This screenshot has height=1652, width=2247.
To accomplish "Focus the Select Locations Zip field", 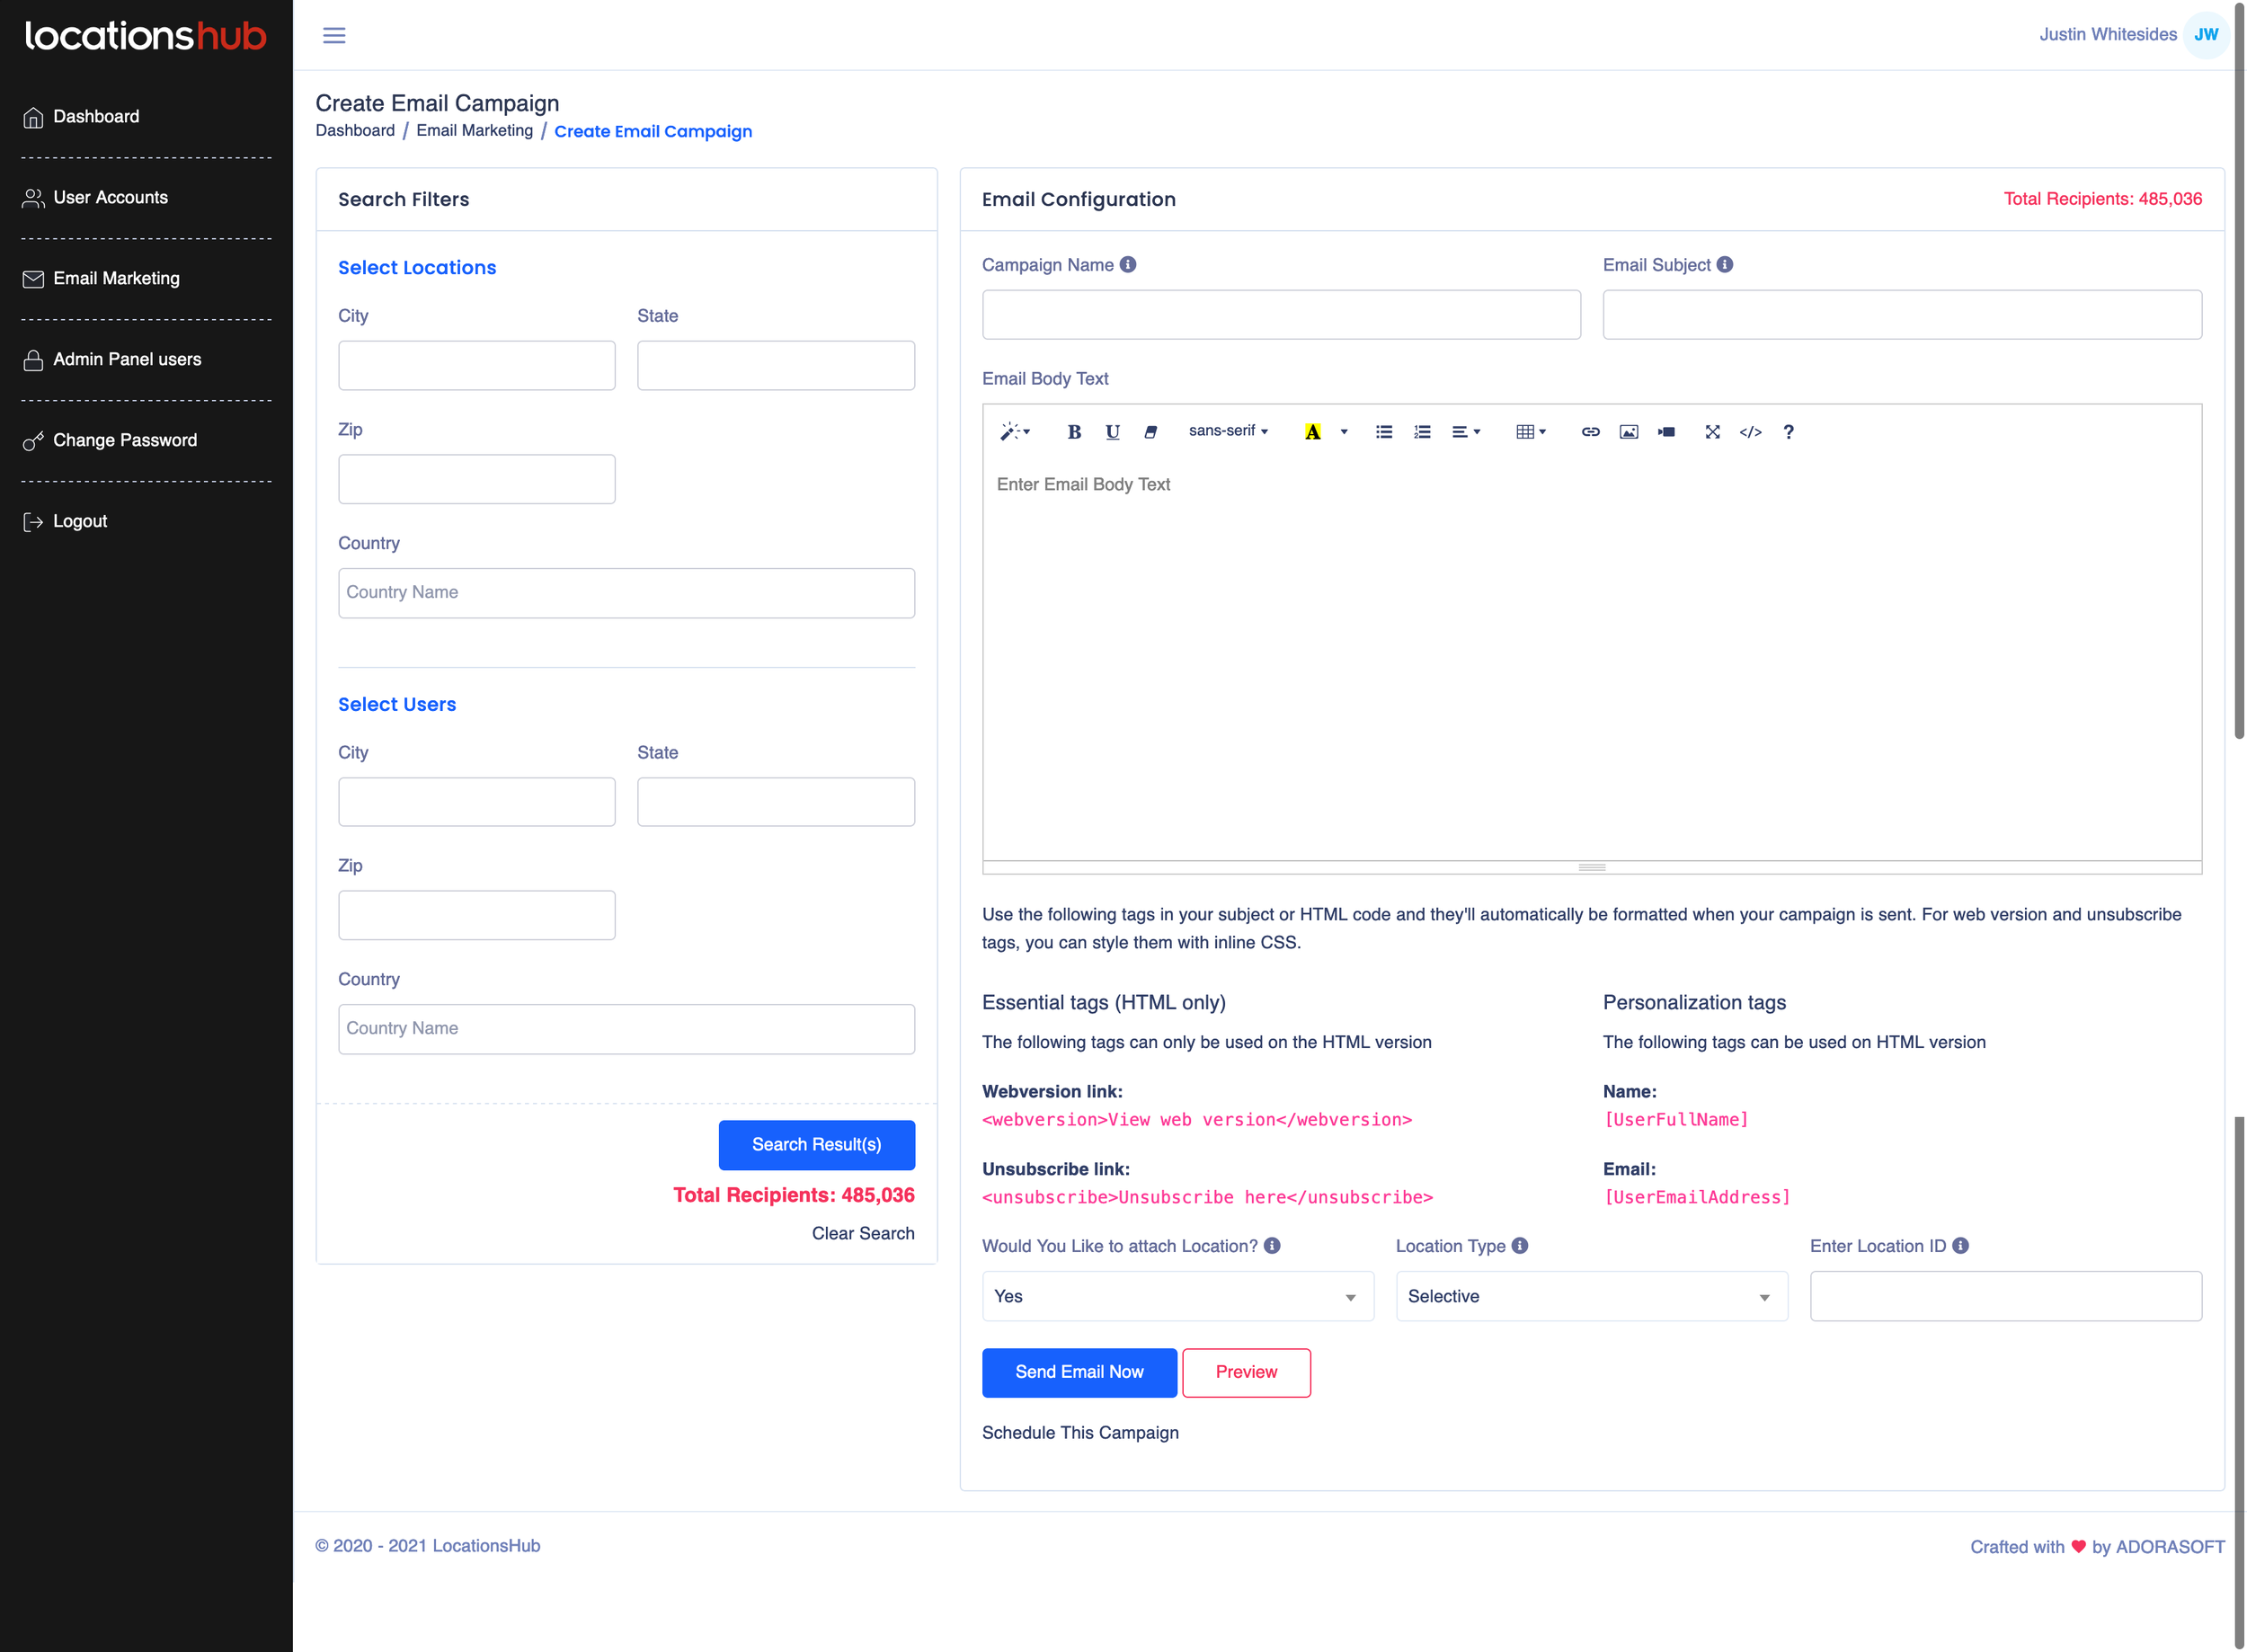I will [477, 480].
